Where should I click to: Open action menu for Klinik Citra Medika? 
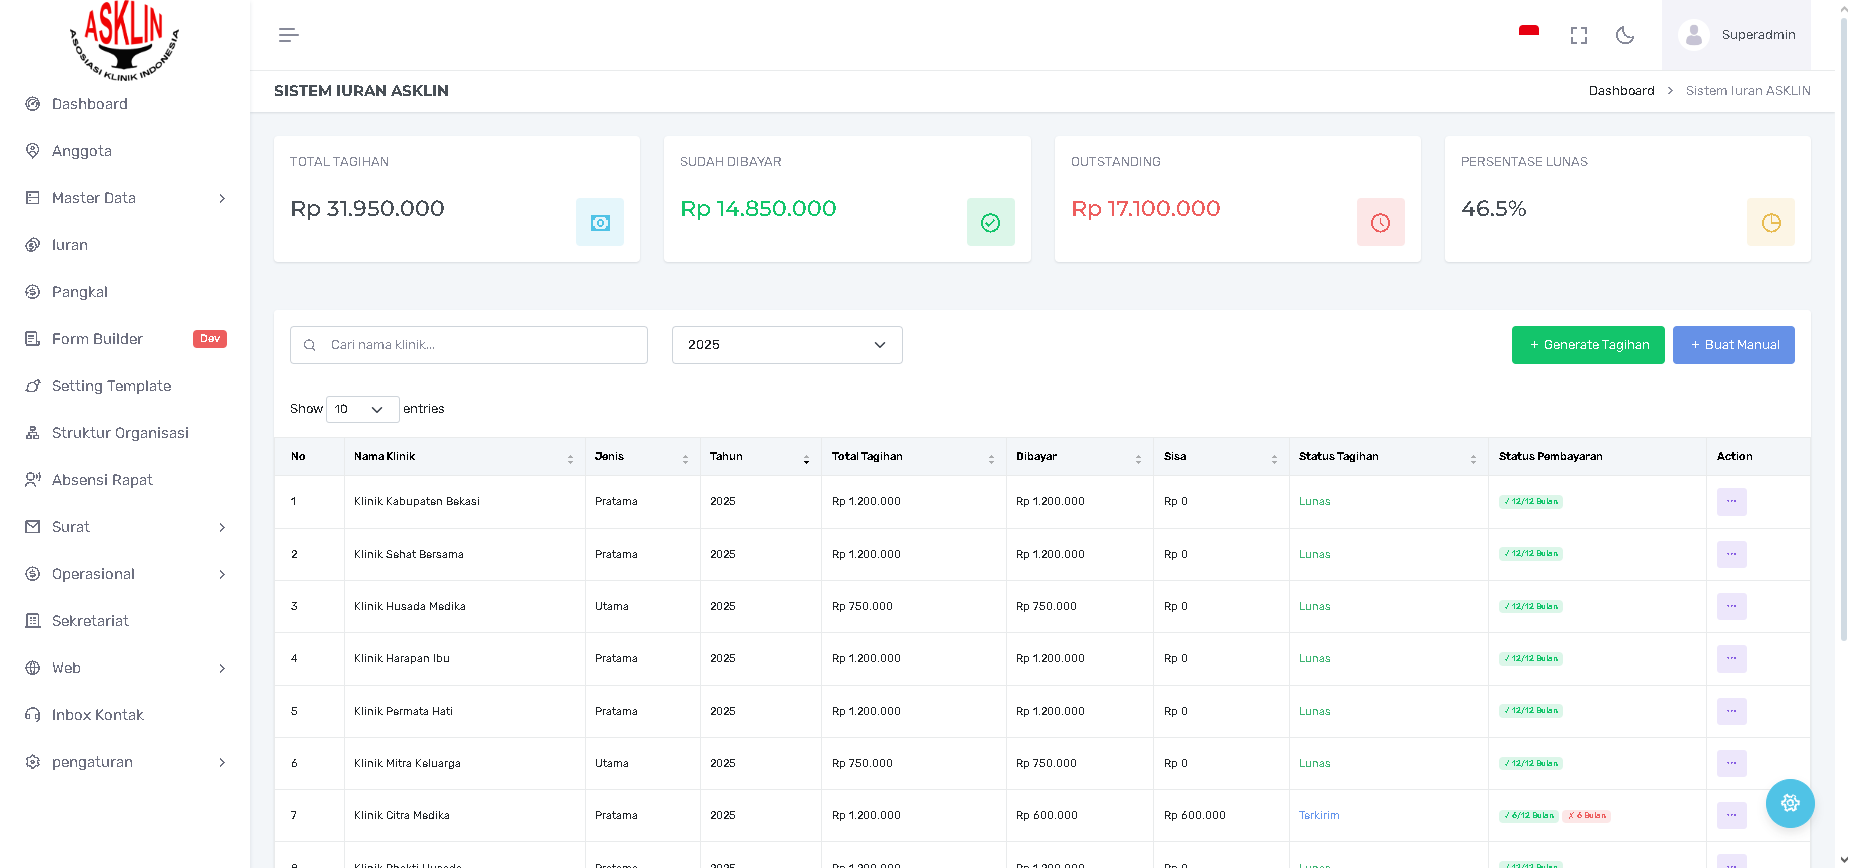click(1731, 816)
